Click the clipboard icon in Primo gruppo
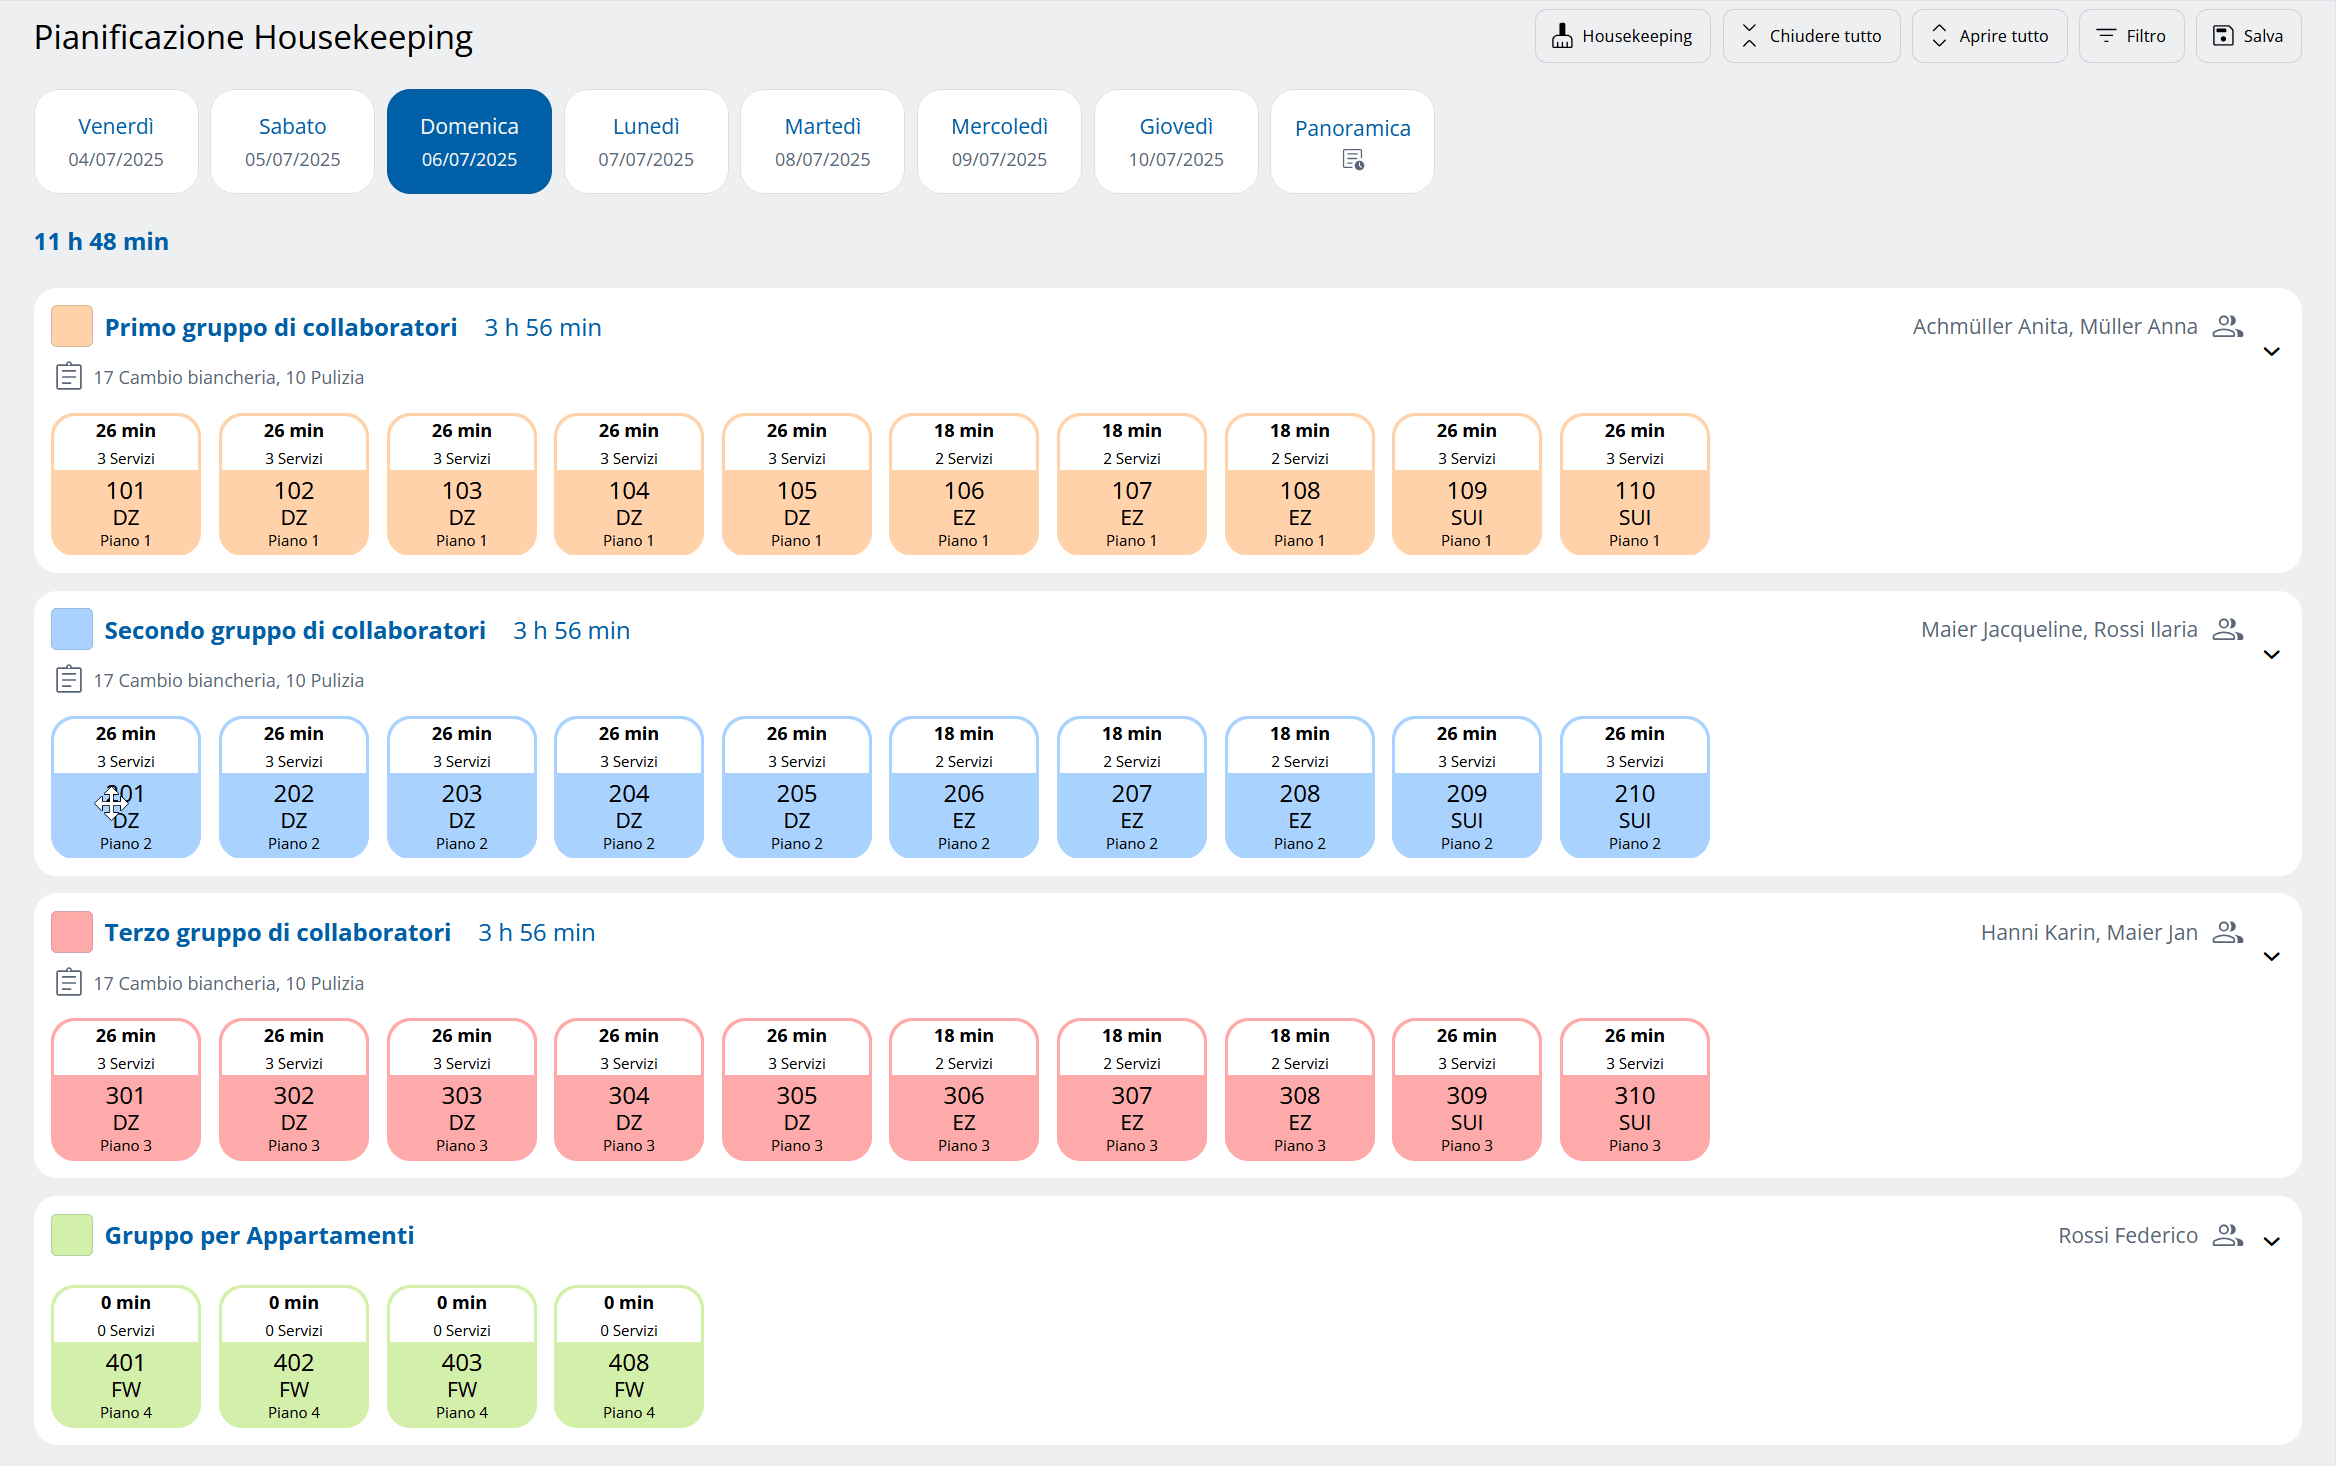 (x=68, y=377)
